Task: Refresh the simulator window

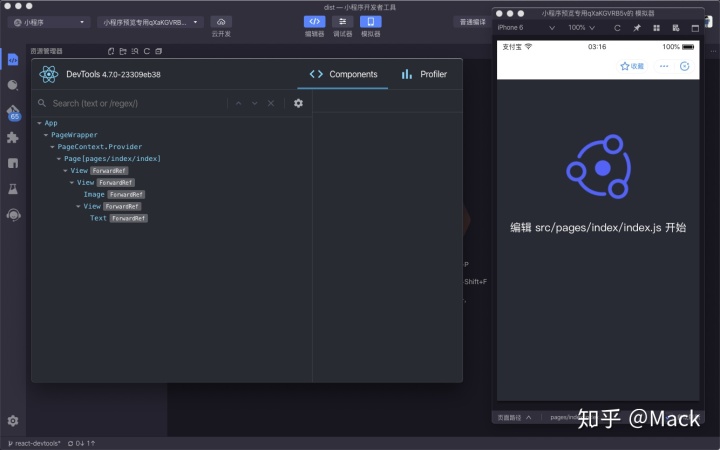Action: coord(617,28)
